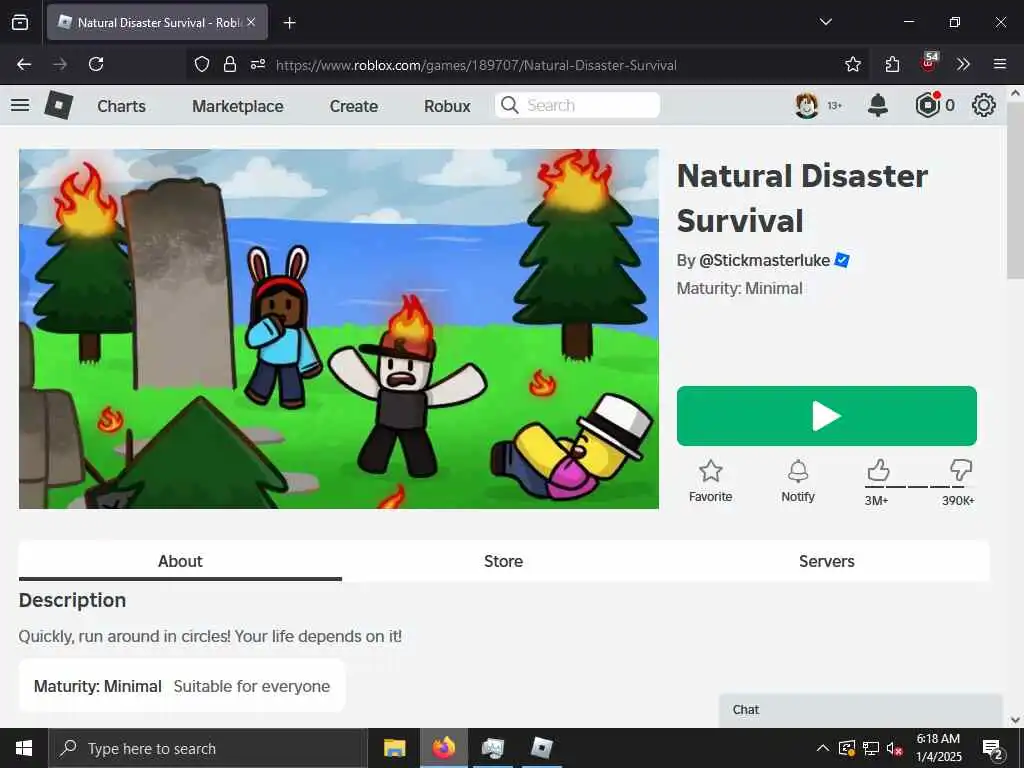Show hidden system tray icons

(823, 748)
